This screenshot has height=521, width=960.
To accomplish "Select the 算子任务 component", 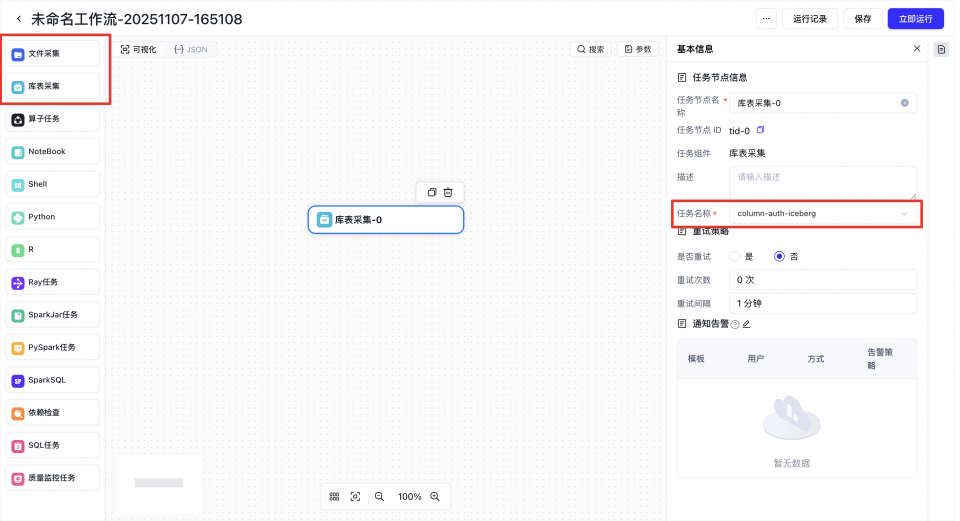I will coord(53,119).
